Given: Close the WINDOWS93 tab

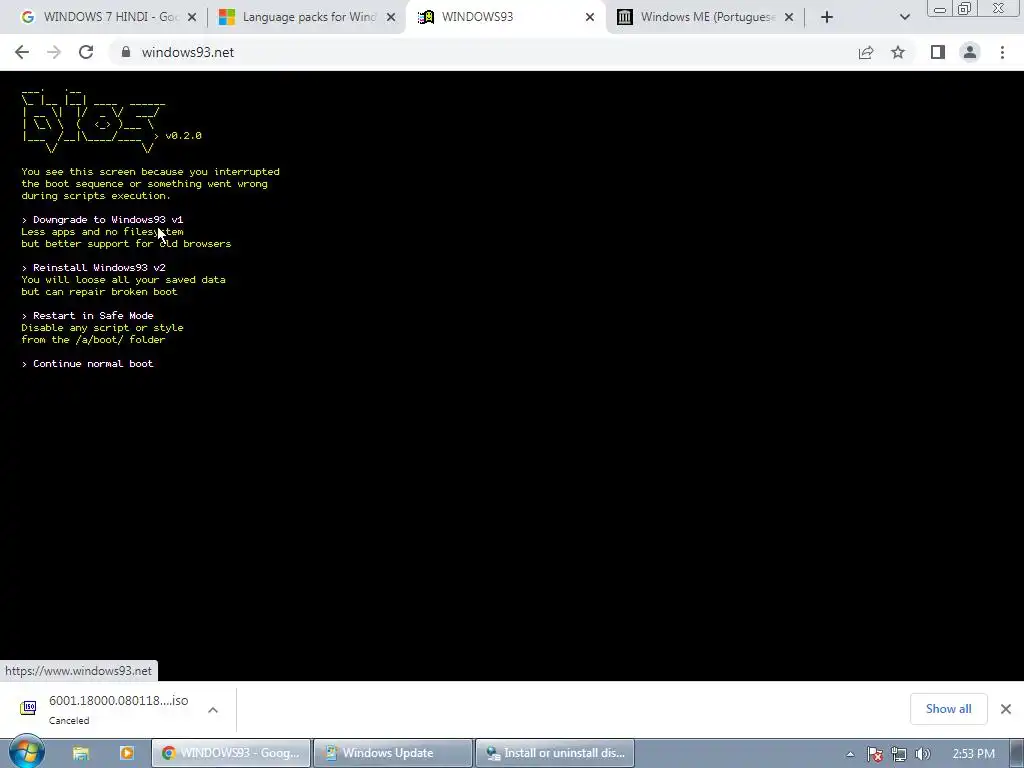Looking at the screenshot, I should (590, 18).
